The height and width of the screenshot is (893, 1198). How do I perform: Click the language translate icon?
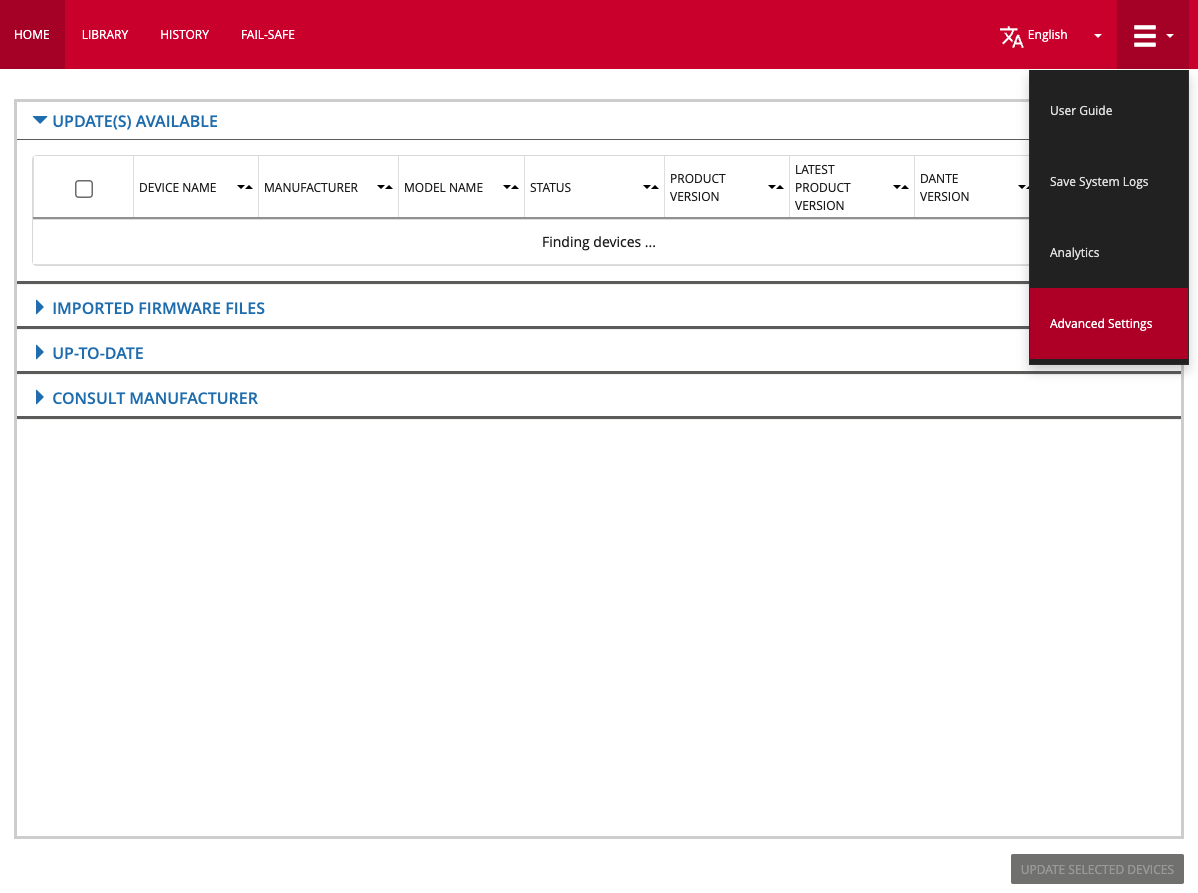click(x=1011, y=36)
